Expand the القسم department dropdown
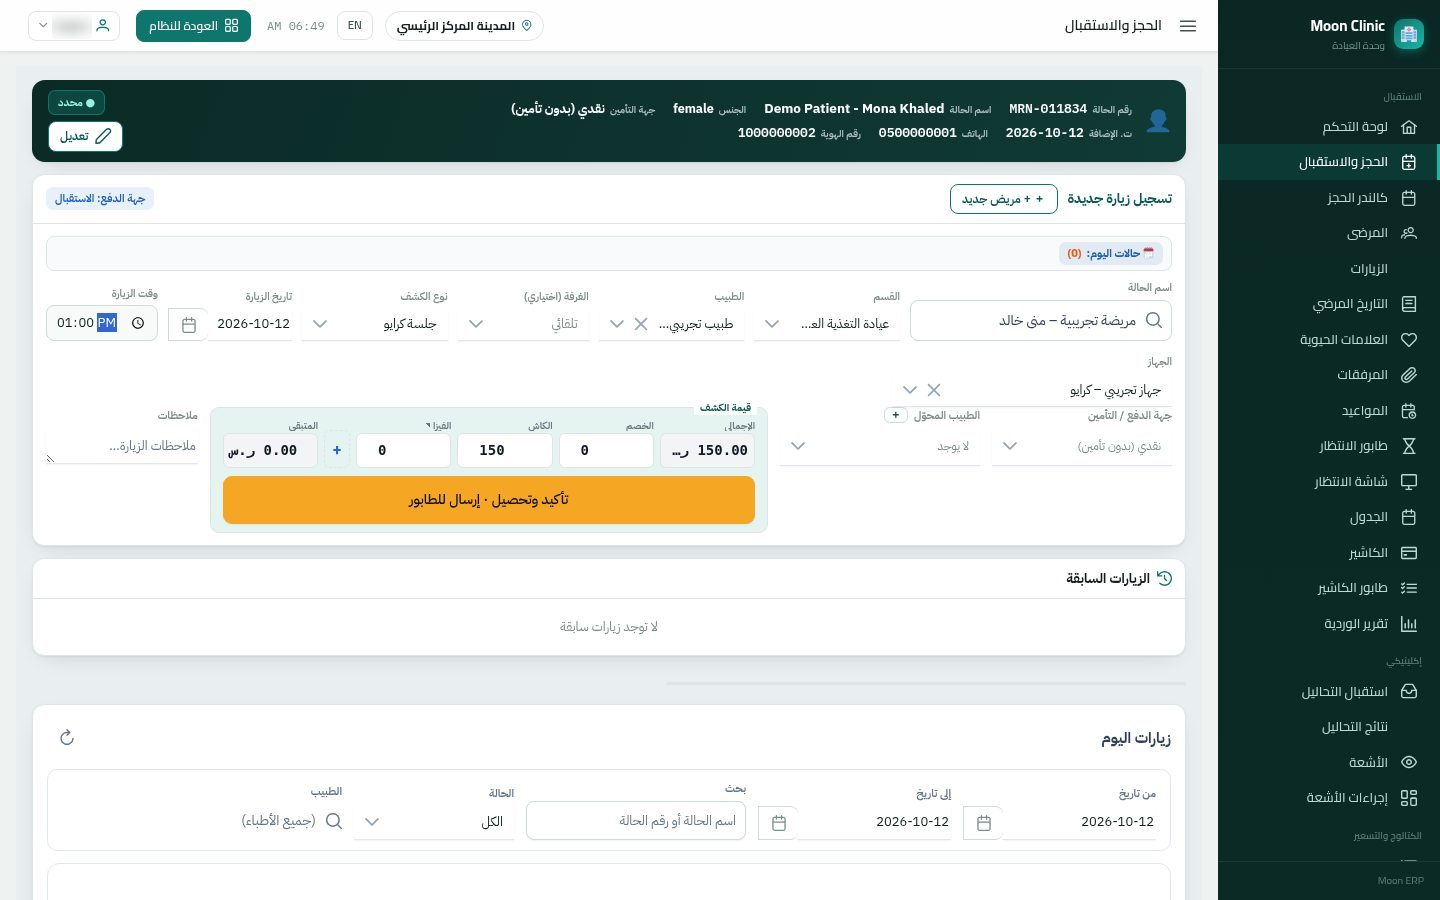The height and width of the screenshot is (900, 1440). pos(772,324)
